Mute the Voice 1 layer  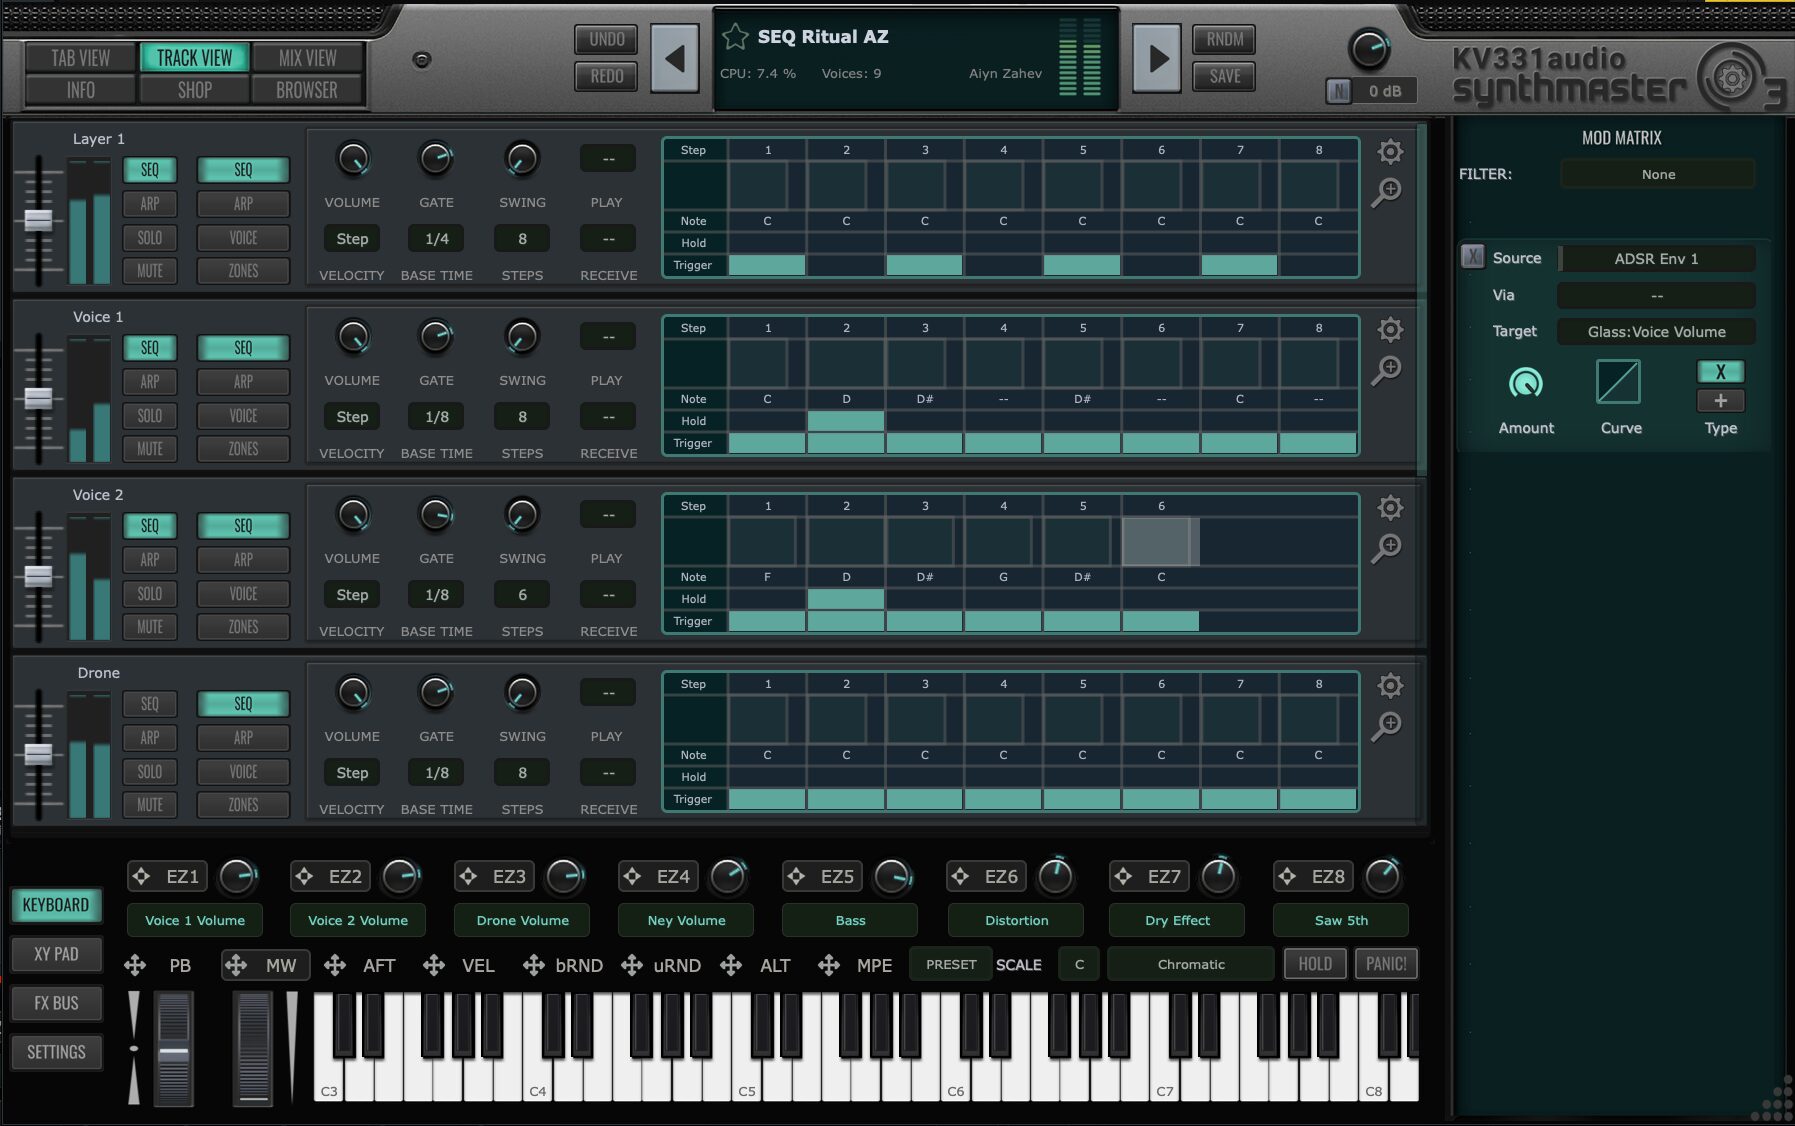[150, 449]
